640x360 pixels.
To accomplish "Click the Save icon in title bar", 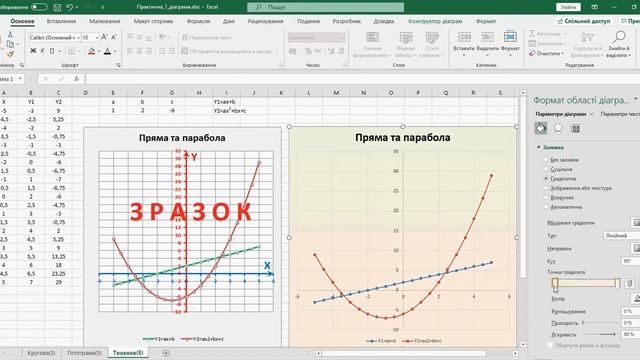I will pyautogui.click(x=57, y=7).
